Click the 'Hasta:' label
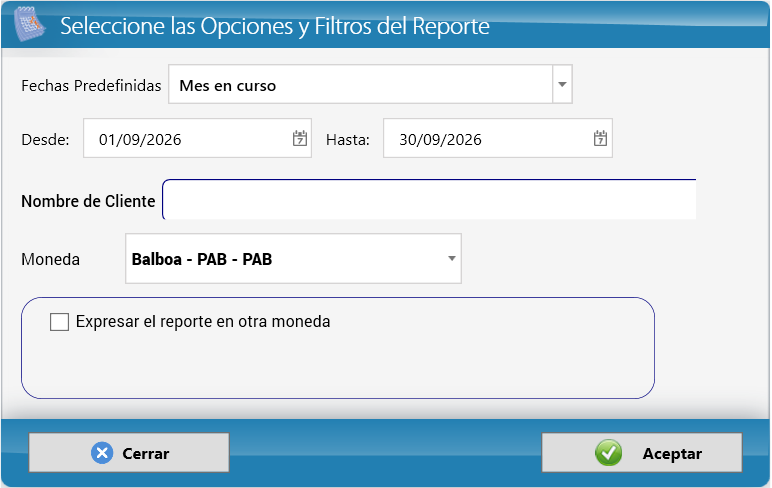This screenshot has width=772, height=488. (348, 140)
